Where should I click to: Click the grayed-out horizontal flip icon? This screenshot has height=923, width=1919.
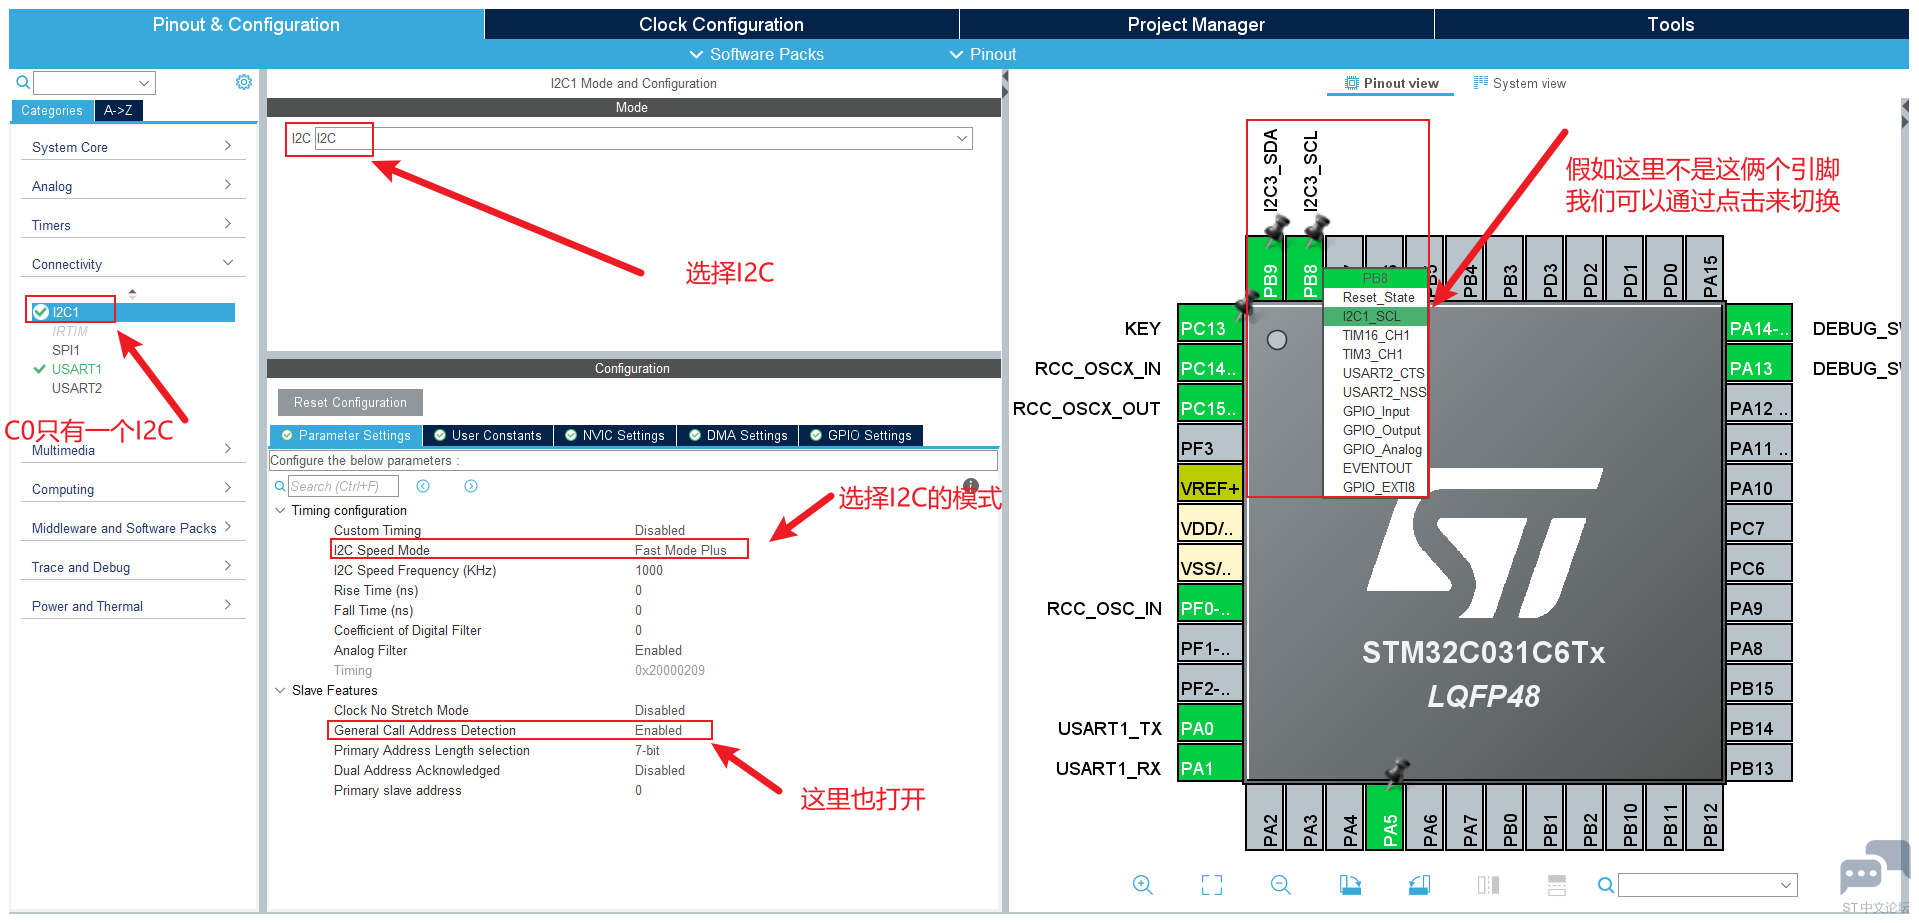pyautogui.click(x=1488, y=885)
